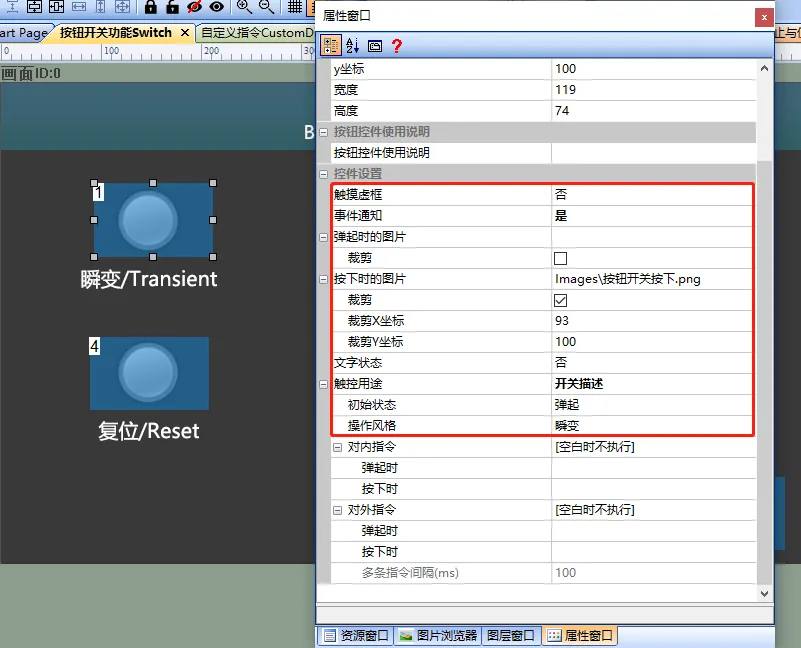The image size is (801, 648).
Task: Click the show control eye icon
Action: pos(217,6)
